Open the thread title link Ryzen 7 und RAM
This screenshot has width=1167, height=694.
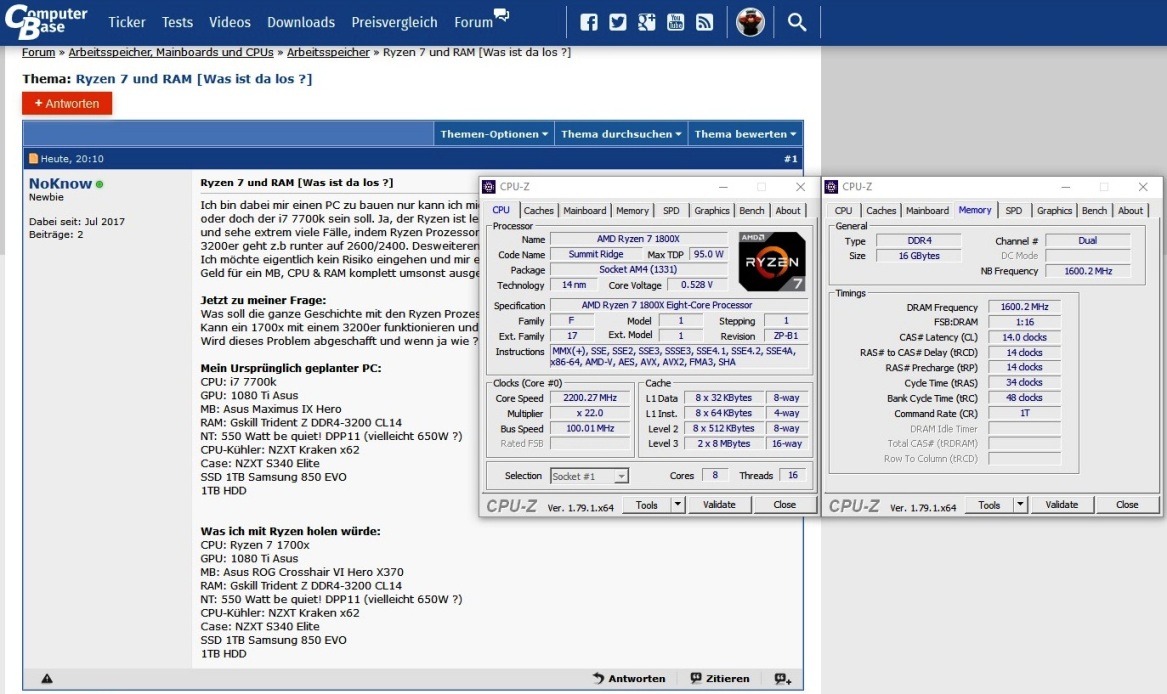[194, 79]
